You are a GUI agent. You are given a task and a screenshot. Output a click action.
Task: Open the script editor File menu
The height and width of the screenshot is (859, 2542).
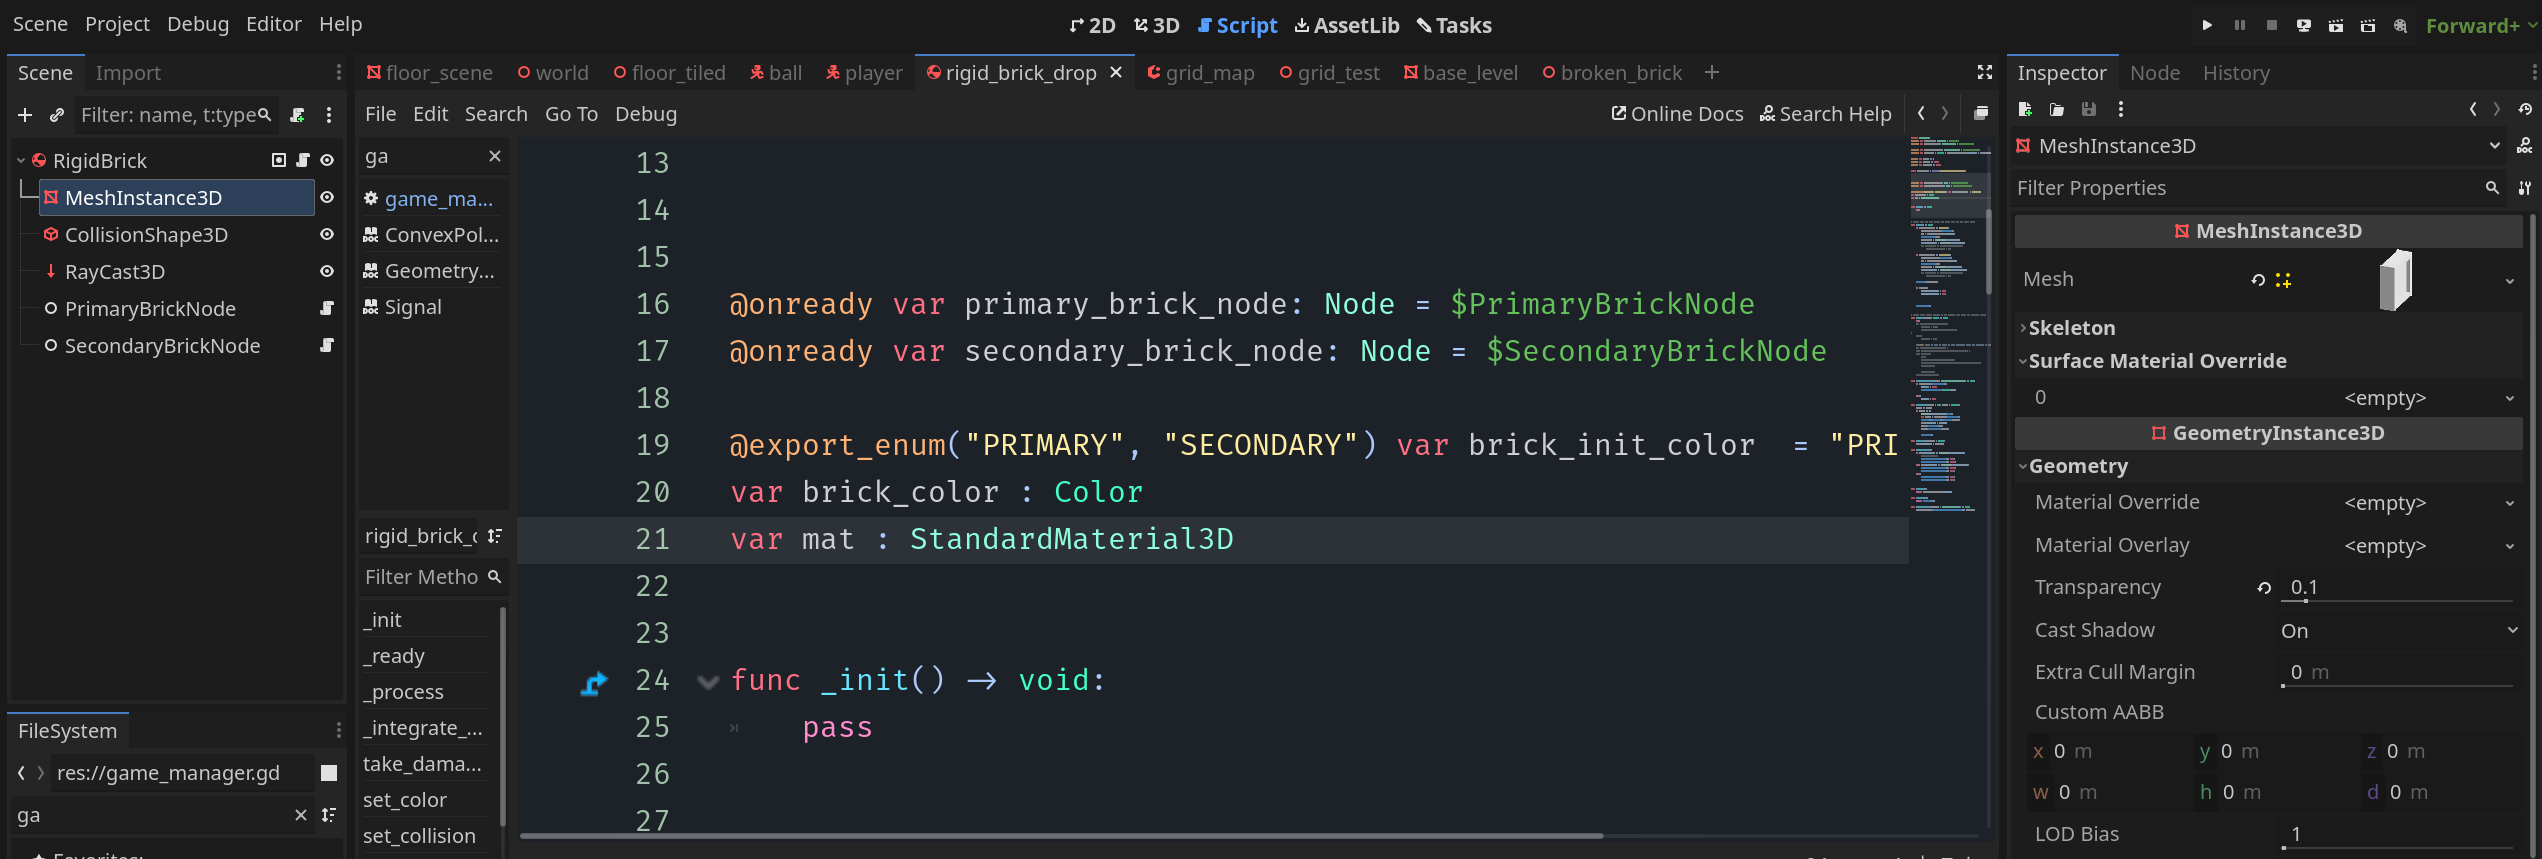coord(380,114)
